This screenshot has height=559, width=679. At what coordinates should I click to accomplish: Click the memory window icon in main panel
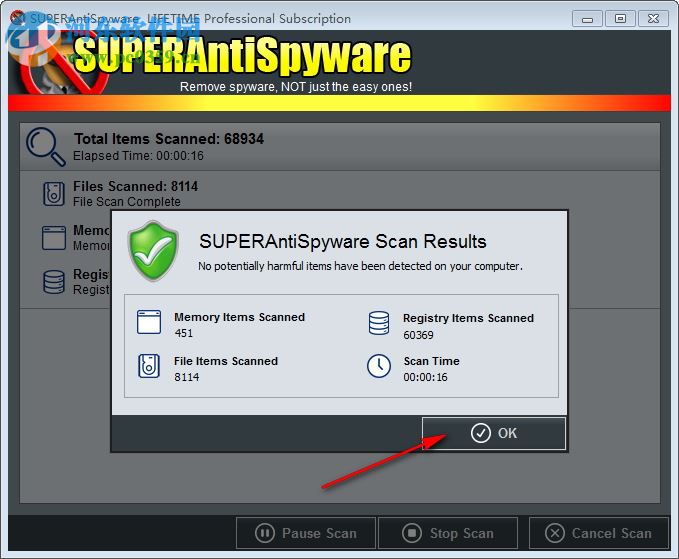[x=54, y=238]
